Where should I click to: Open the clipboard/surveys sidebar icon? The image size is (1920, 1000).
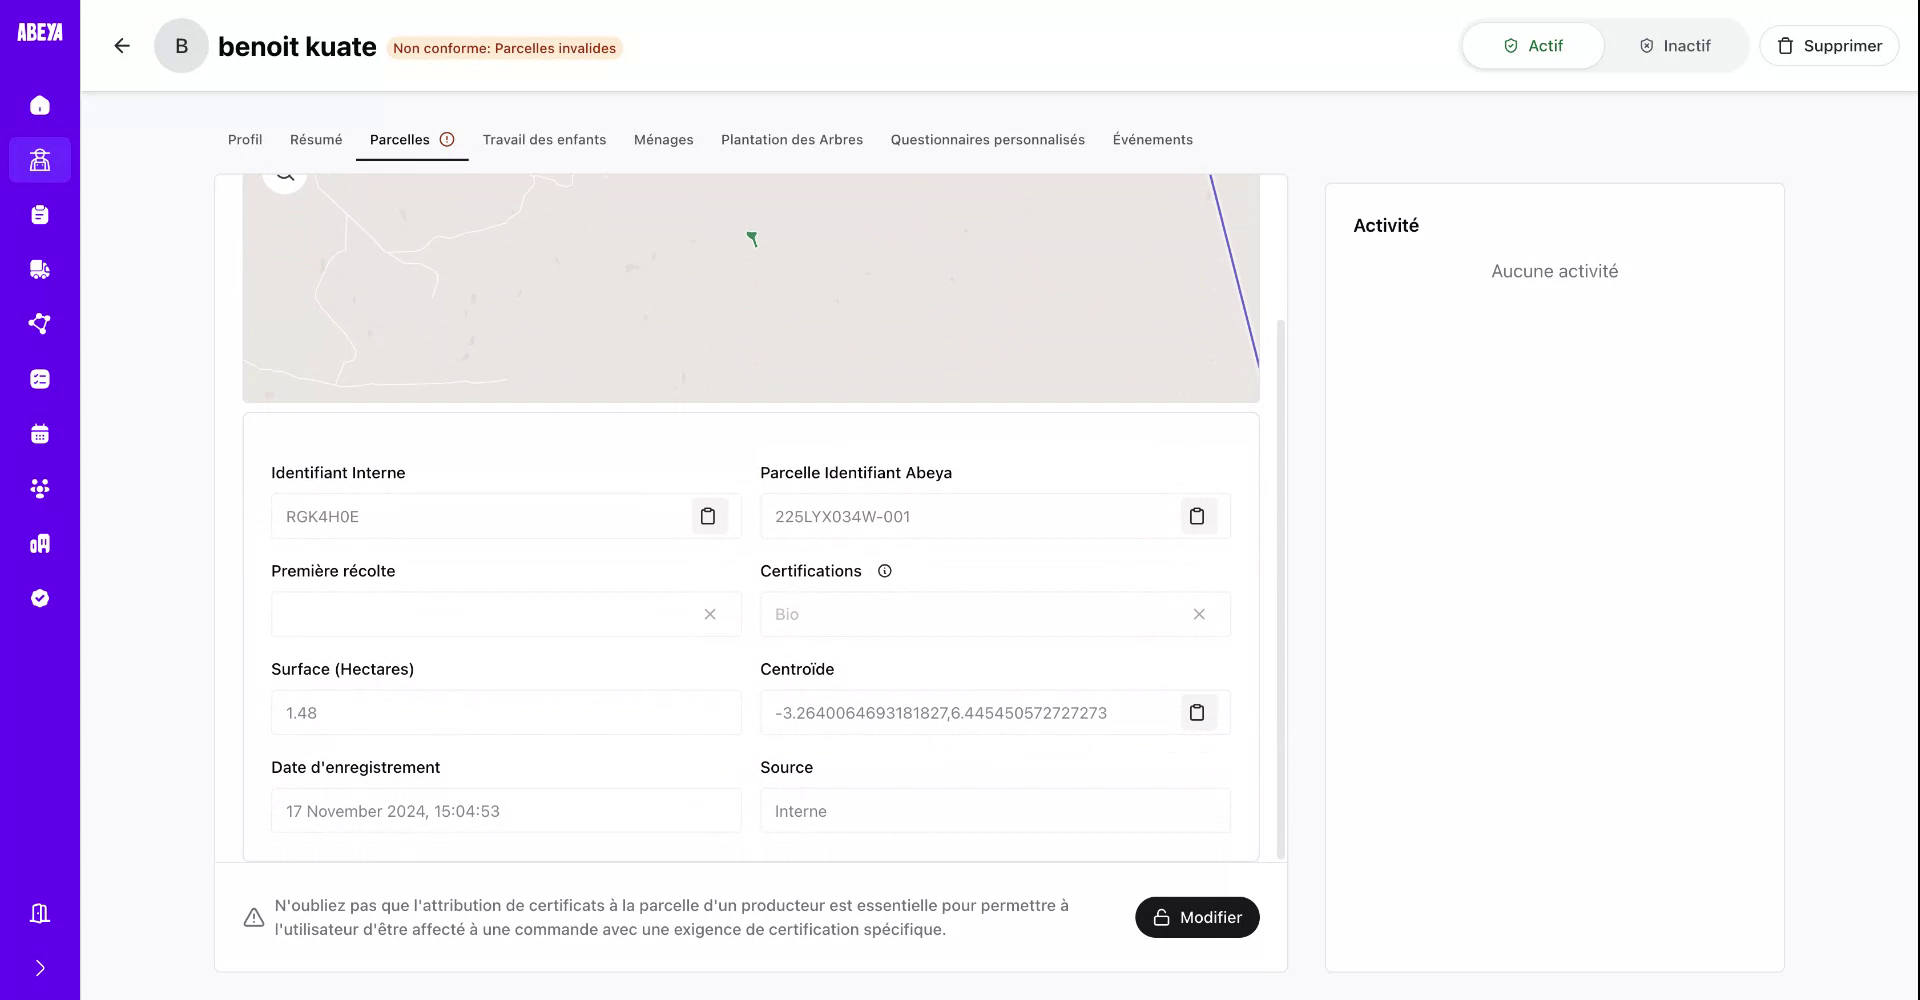tap(40, 214)
